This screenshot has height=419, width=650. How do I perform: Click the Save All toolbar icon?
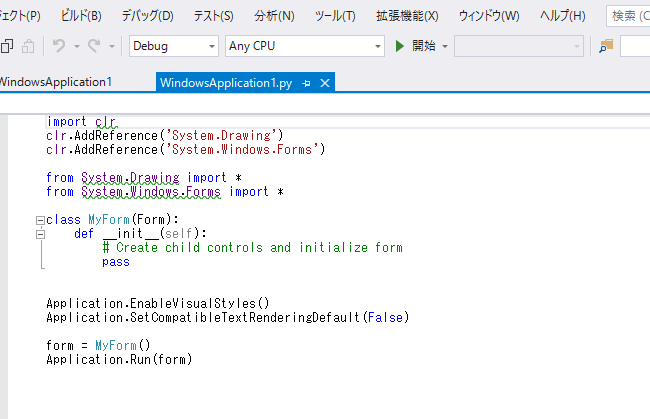8,46
